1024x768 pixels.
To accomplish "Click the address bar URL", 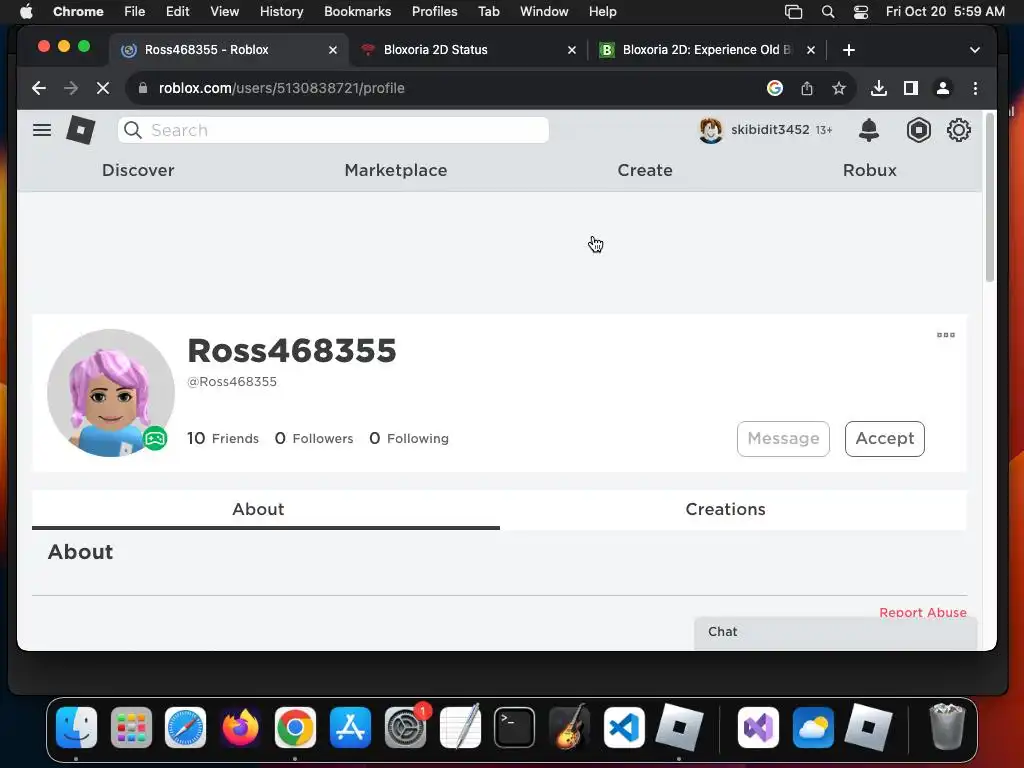I will point(281,88).
